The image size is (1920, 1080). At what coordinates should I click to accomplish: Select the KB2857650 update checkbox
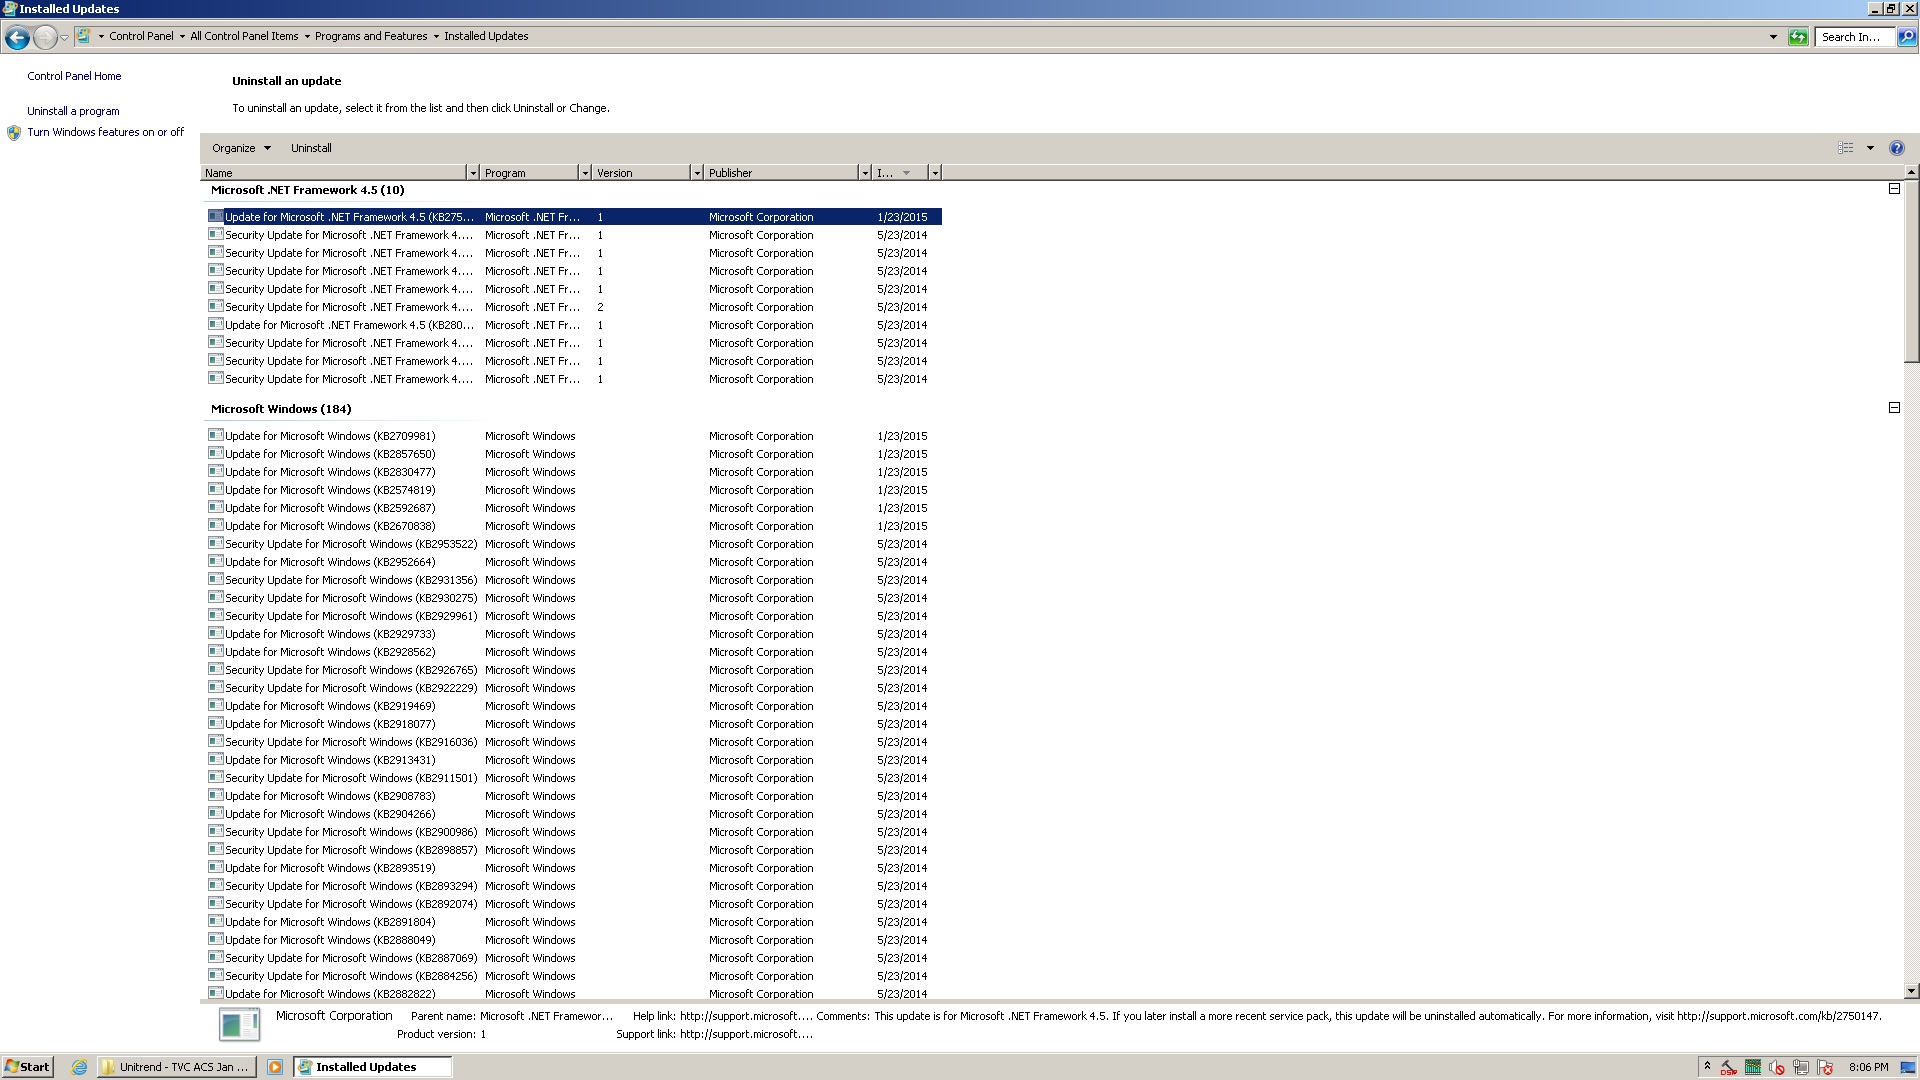point(215,454)
